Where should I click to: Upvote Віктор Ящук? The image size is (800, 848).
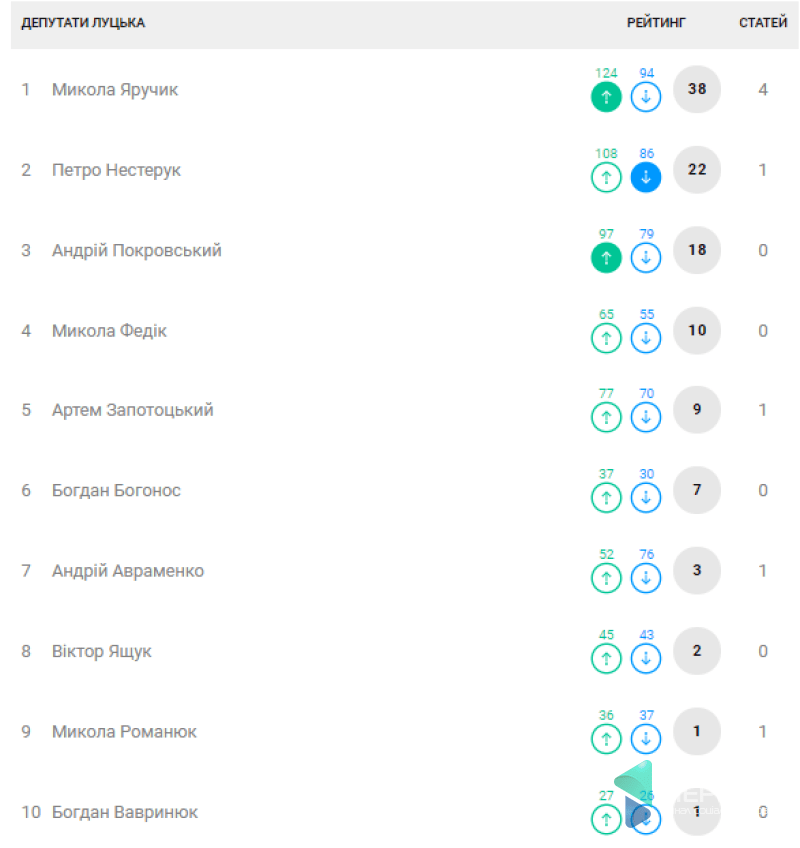tap(606, 658)
